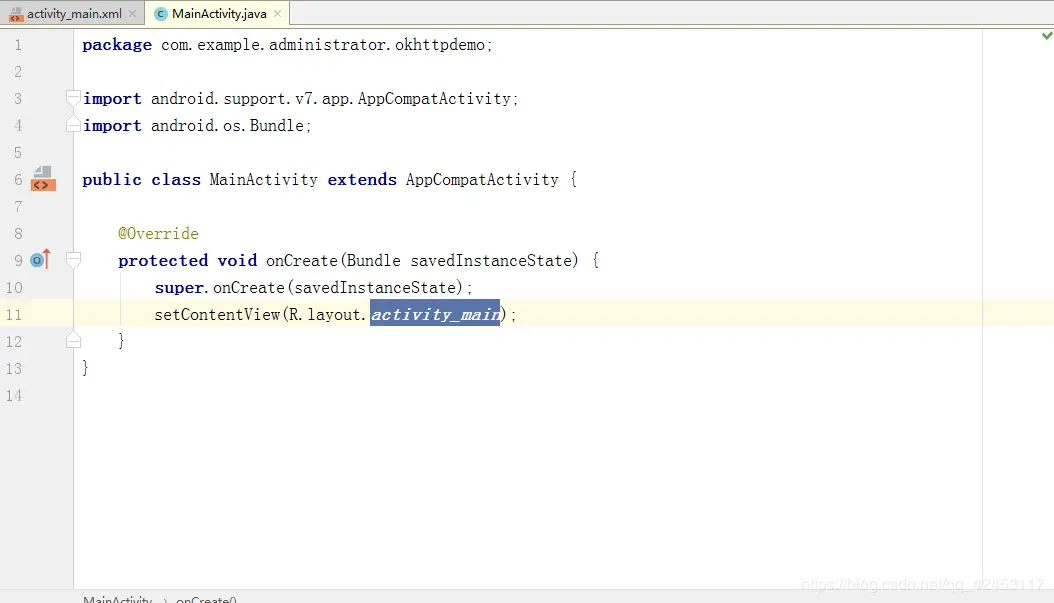Switch to the activity_main.xml tab
This screenshot has height=603, width=1054.
point(71,13)
